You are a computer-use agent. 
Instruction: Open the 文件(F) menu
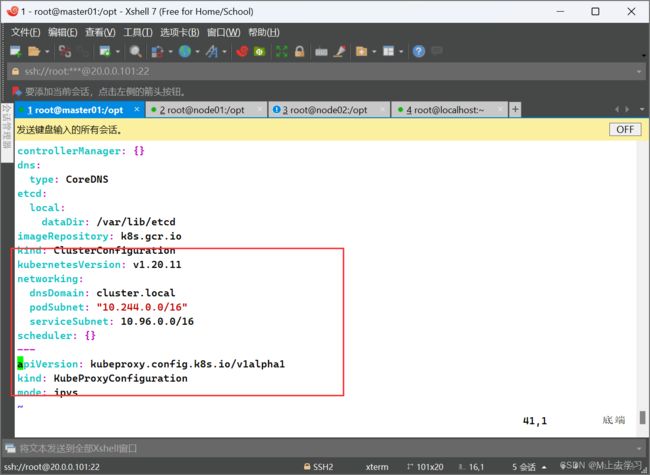coord(25,32)
